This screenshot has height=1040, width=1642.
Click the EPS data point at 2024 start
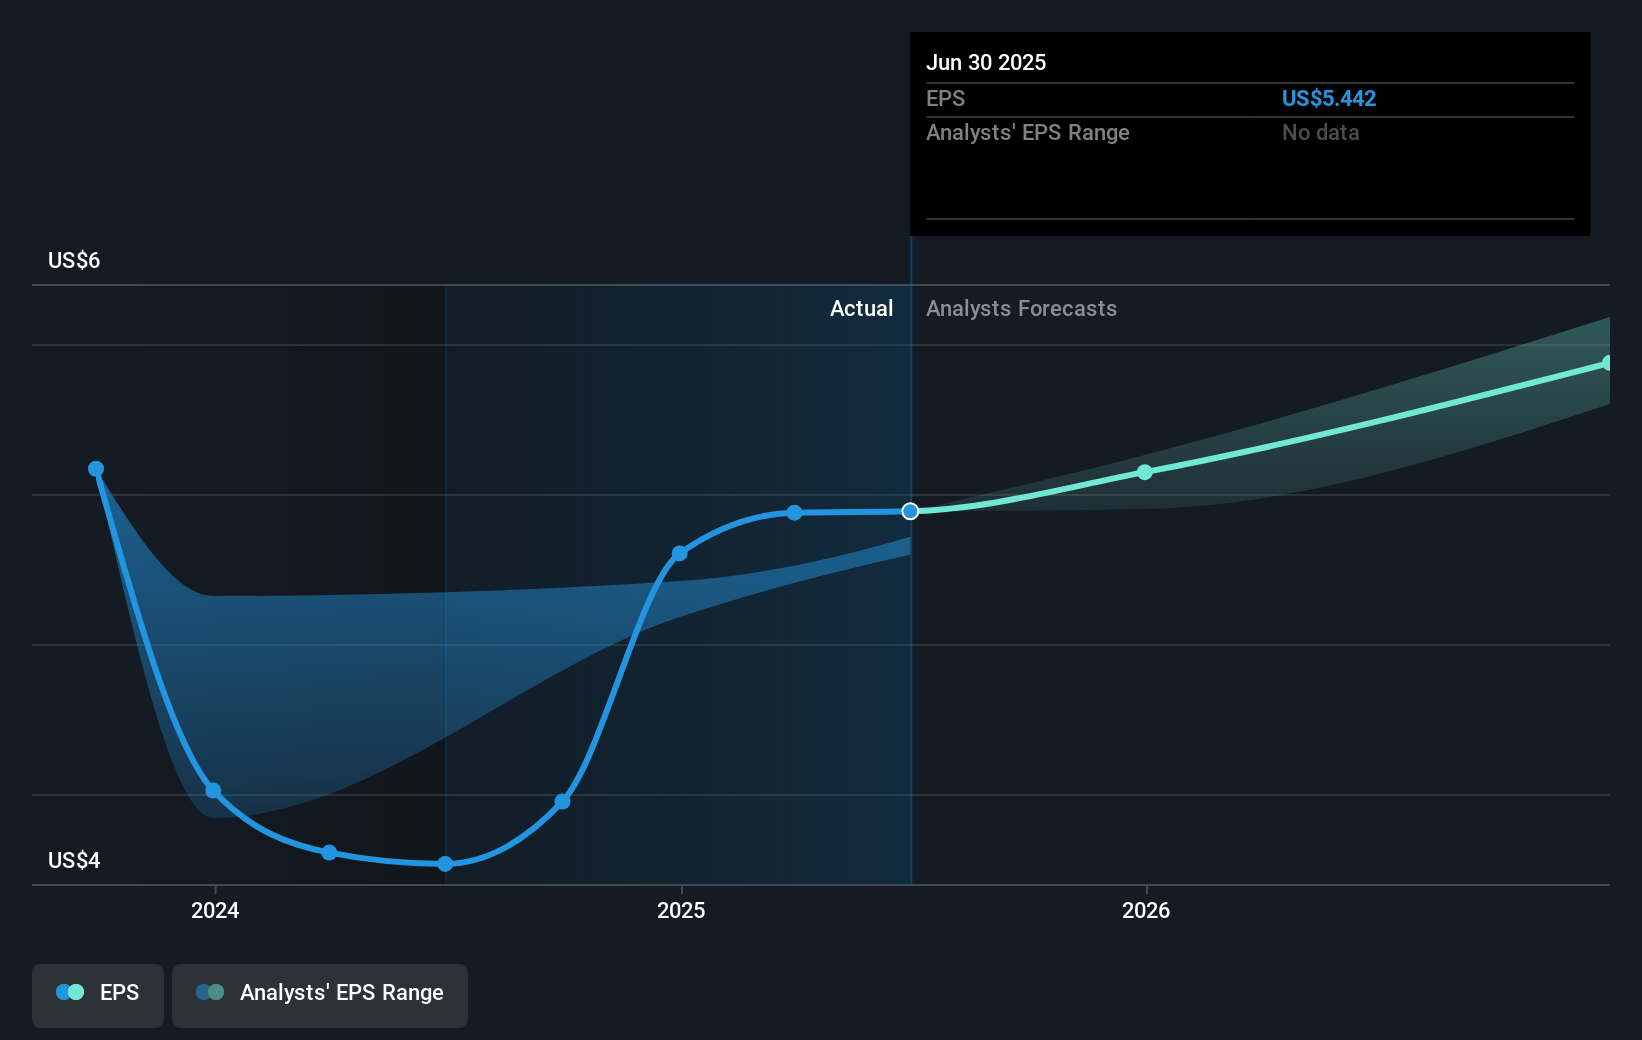click(213, 790)
